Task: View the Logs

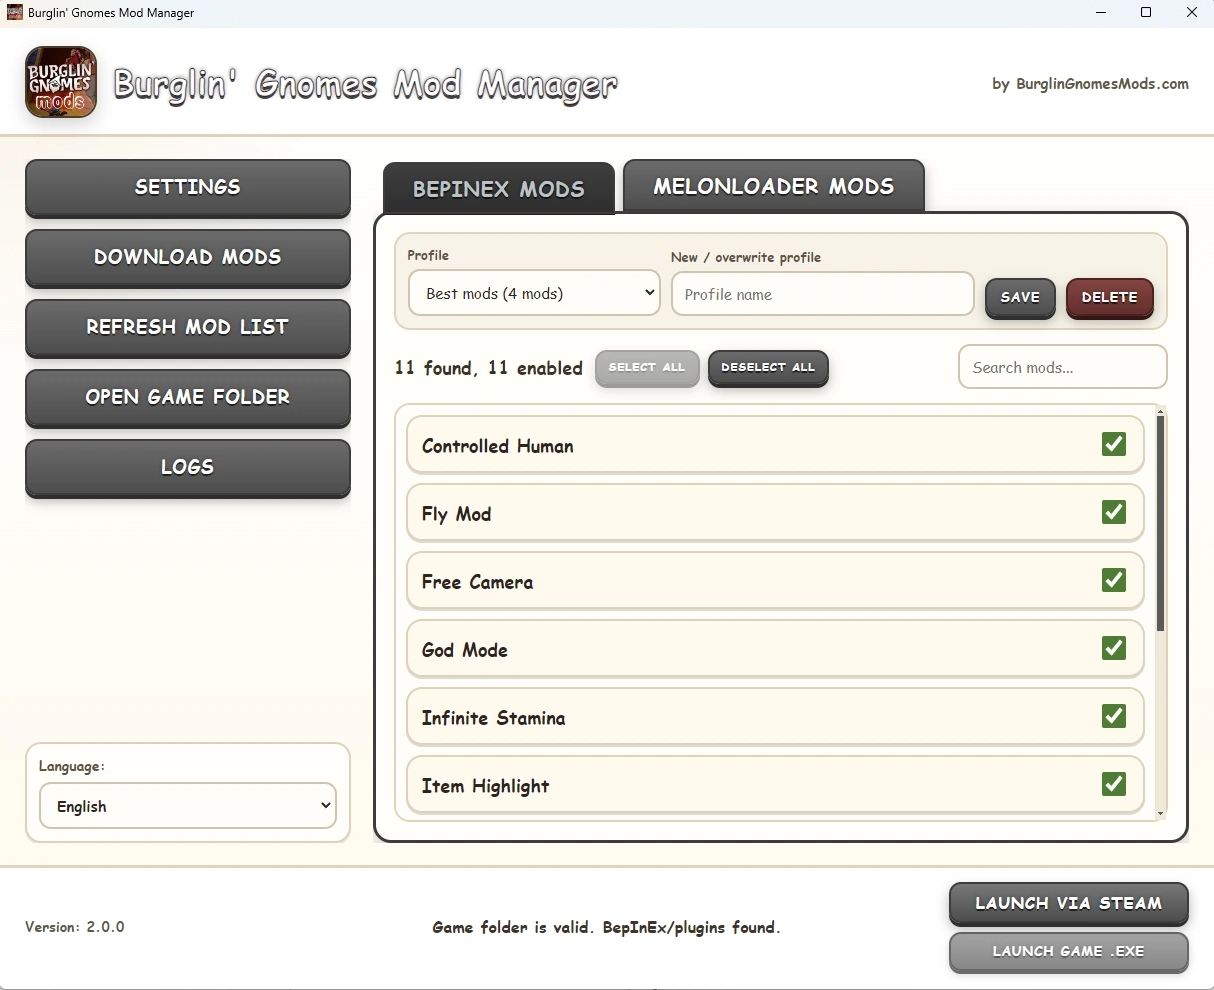Action: point(188,467)
